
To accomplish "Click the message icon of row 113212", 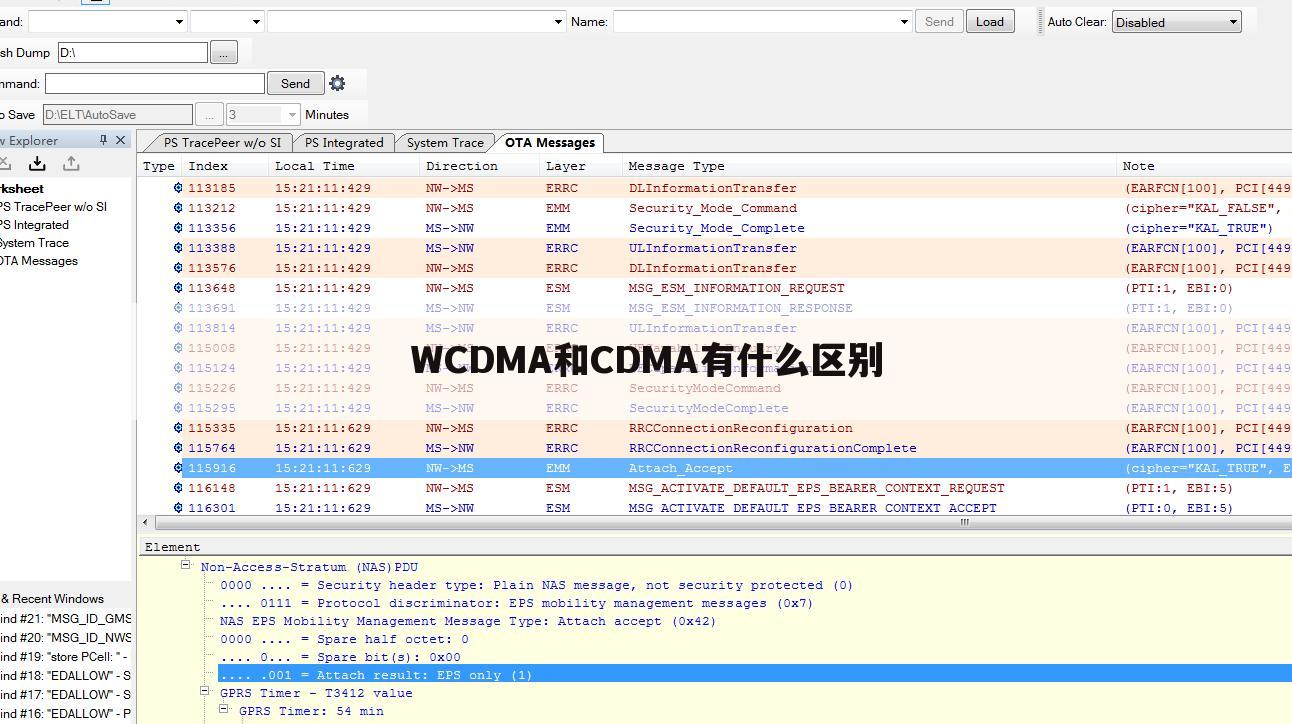I will tap(178, 208).
